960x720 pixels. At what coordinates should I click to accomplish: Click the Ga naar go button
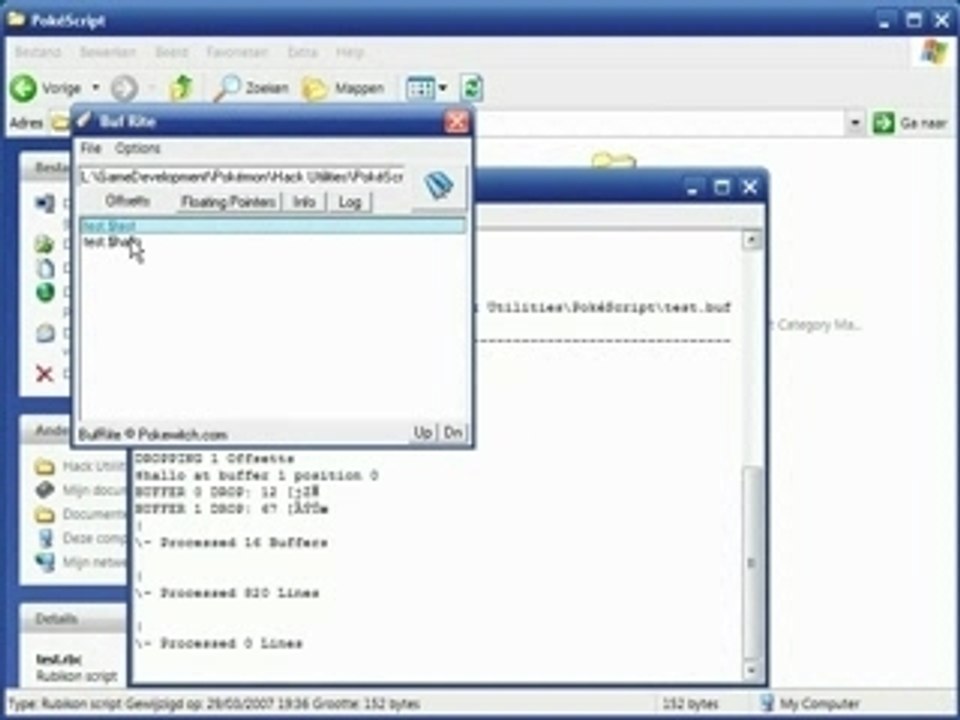tap(910, 123)
